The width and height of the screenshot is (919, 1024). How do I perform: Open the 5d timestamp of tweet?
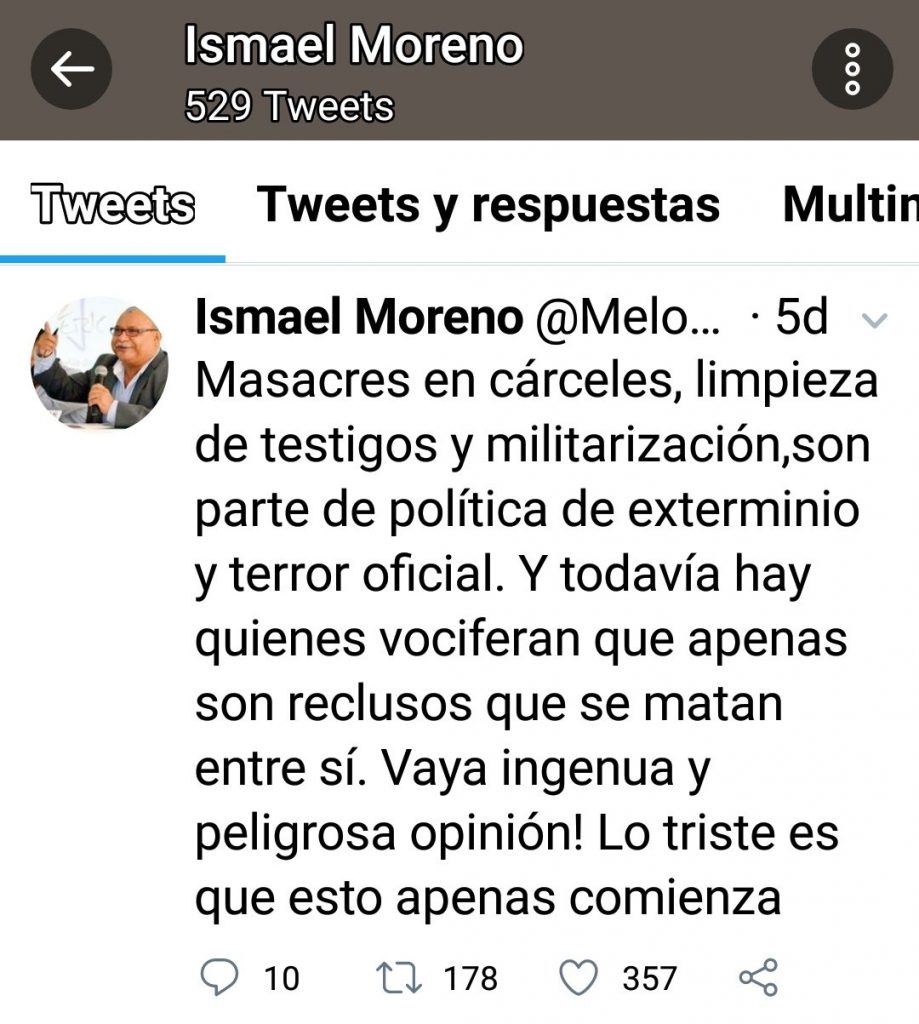(x=801, y=317)
